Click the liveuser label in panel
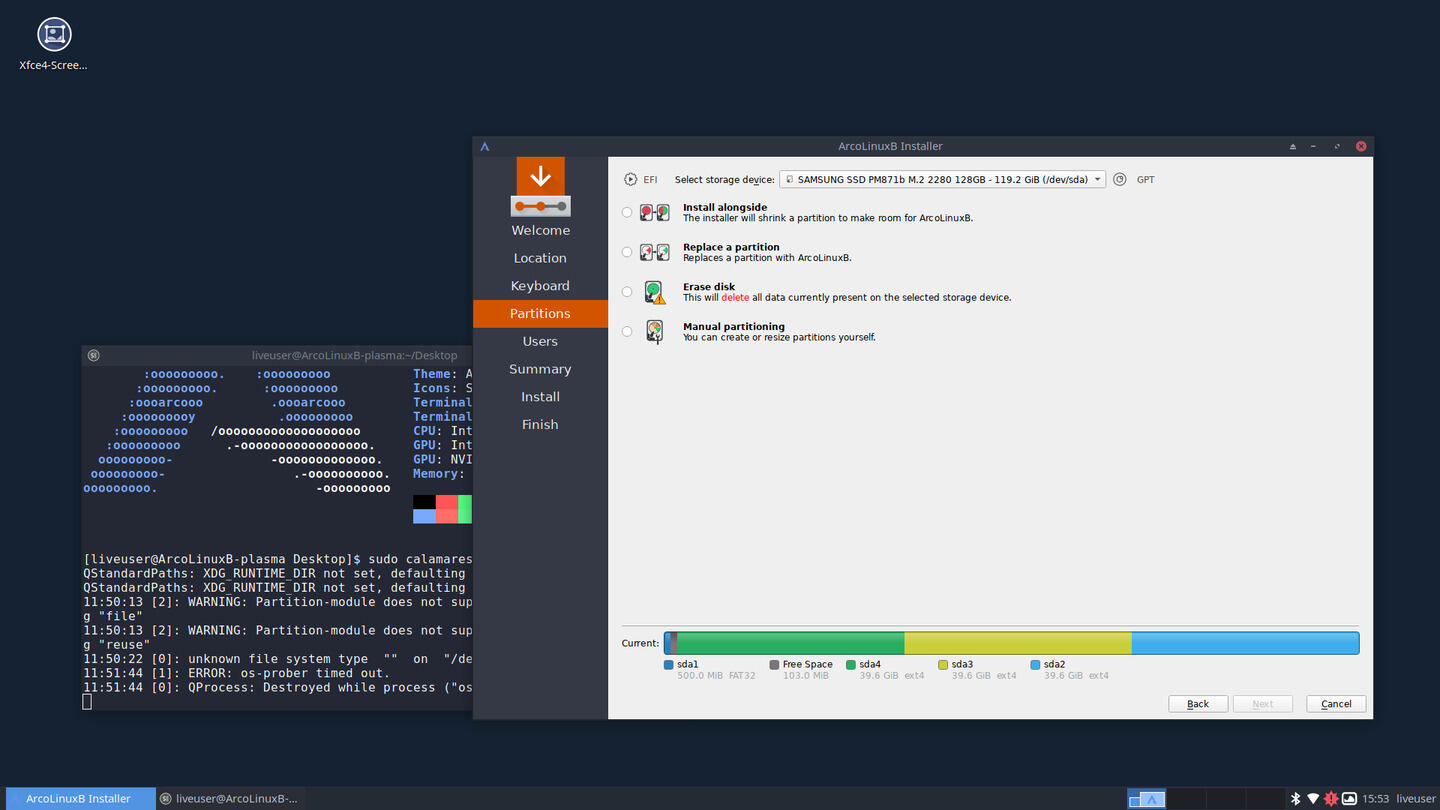This screenshot has width=1440, height=810. (x=1416, y=799)
